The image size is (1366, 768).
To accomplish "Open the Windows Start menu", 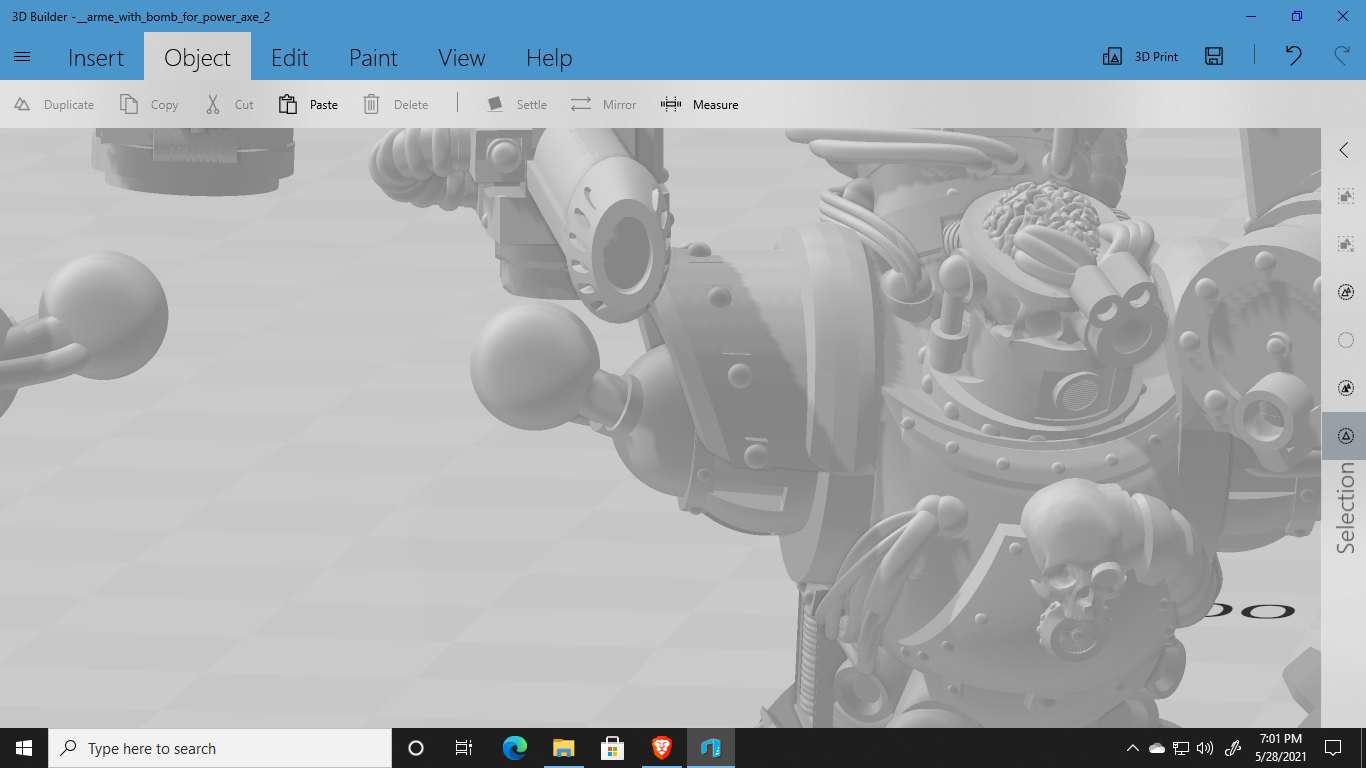I will [24, 748].
